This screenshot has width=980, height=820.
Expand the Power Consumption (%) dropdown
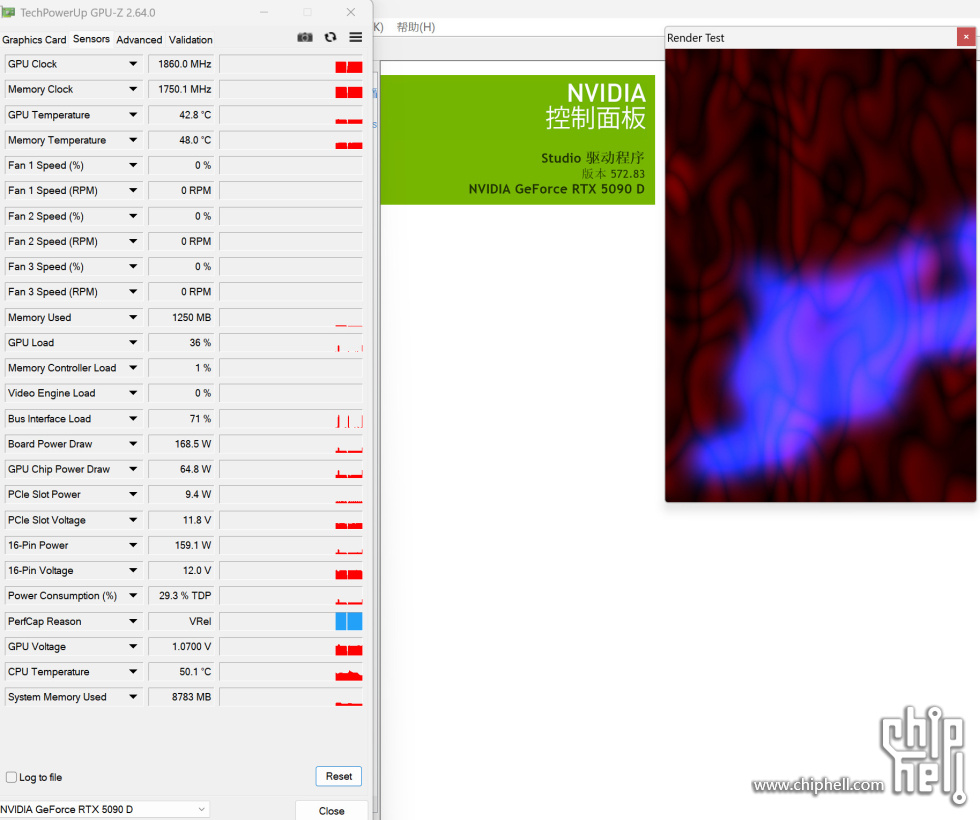pyautogui.click(x=133, y=596)
